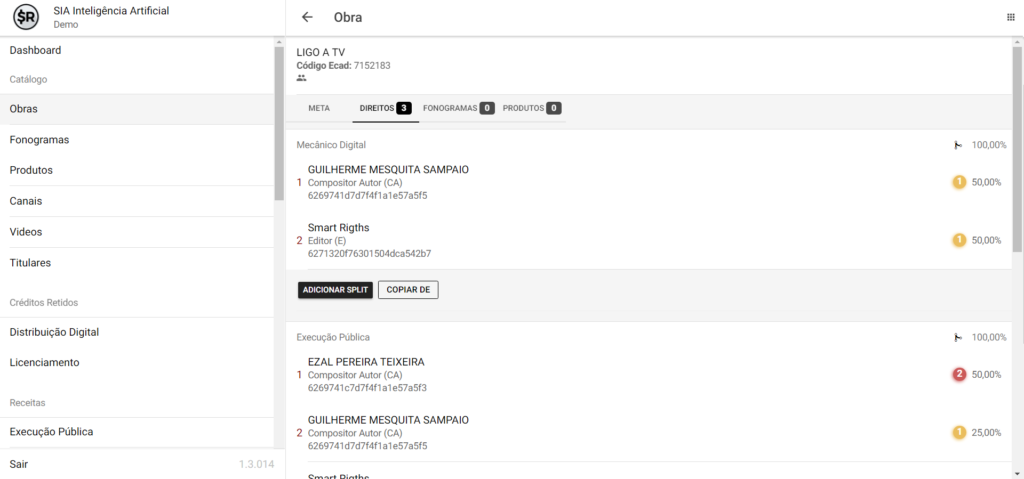Screen dimensions: 1024x479
Task: Click yellow badge on Smart Rigths editor row
Action: [x=958, y=240]
